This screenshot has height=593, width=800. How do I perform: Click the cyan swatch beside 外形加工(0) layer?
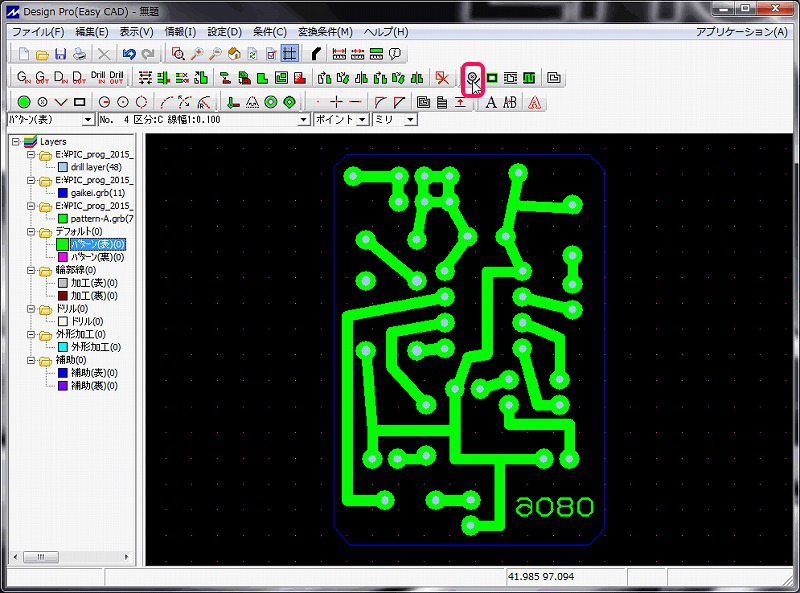point(62,347)
